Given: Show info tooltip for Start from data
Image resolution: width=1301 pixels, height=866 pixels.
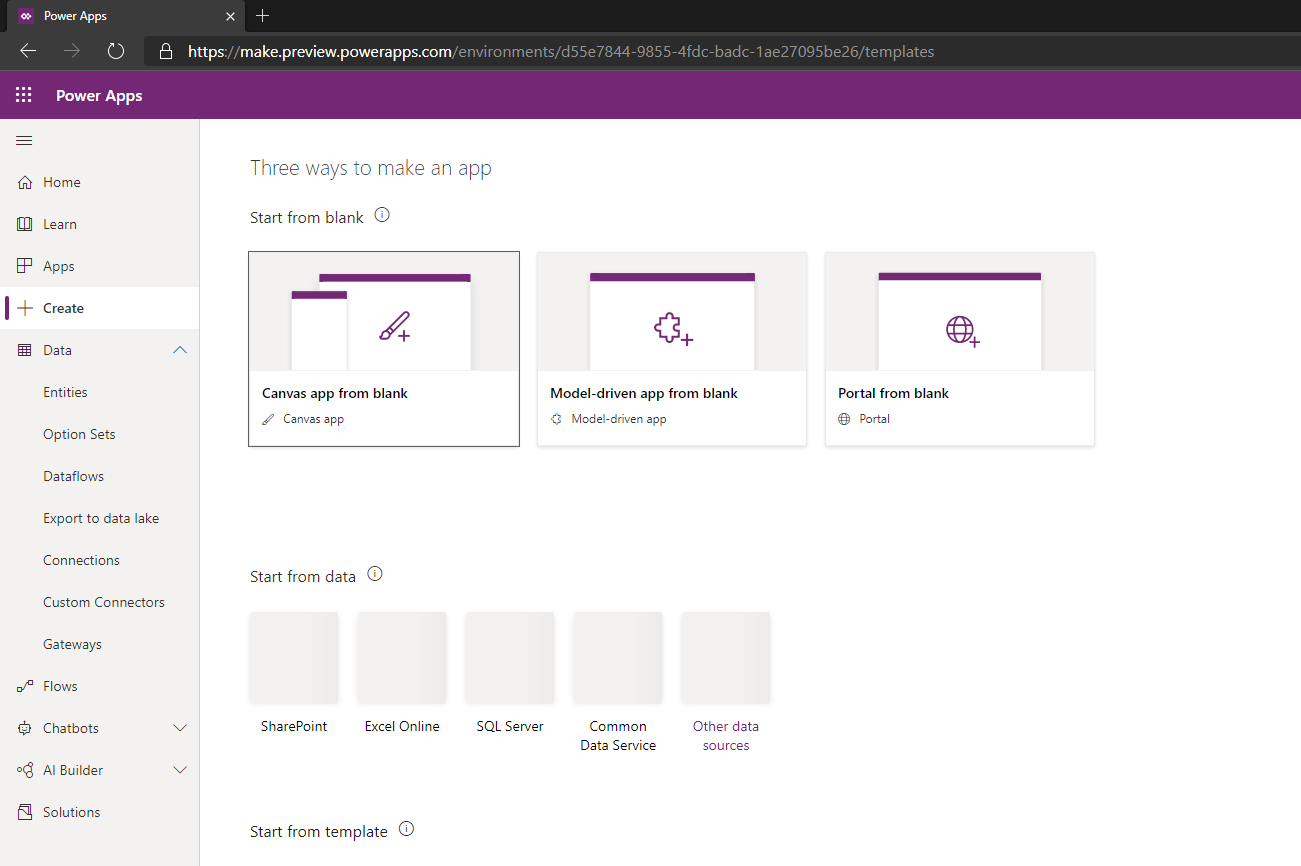Looking at the screenshot, I should click(x=375, y=574).
